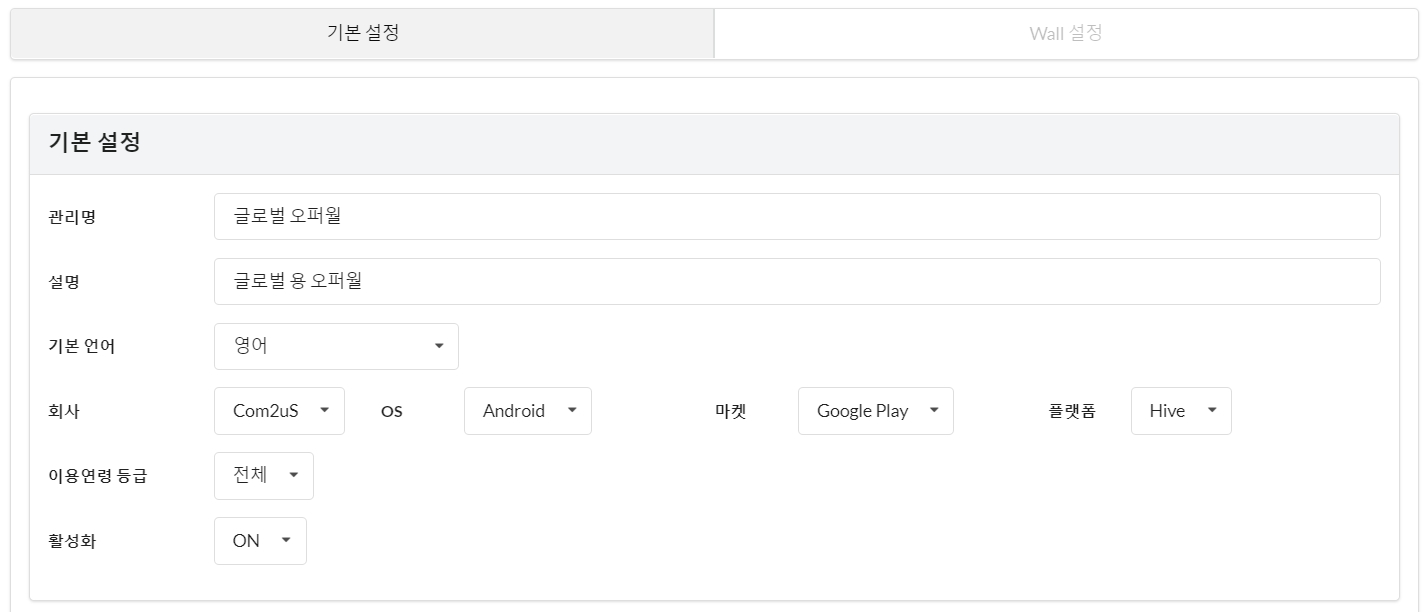
Task: Click the OS label
Action: click(x=392, y=412)
